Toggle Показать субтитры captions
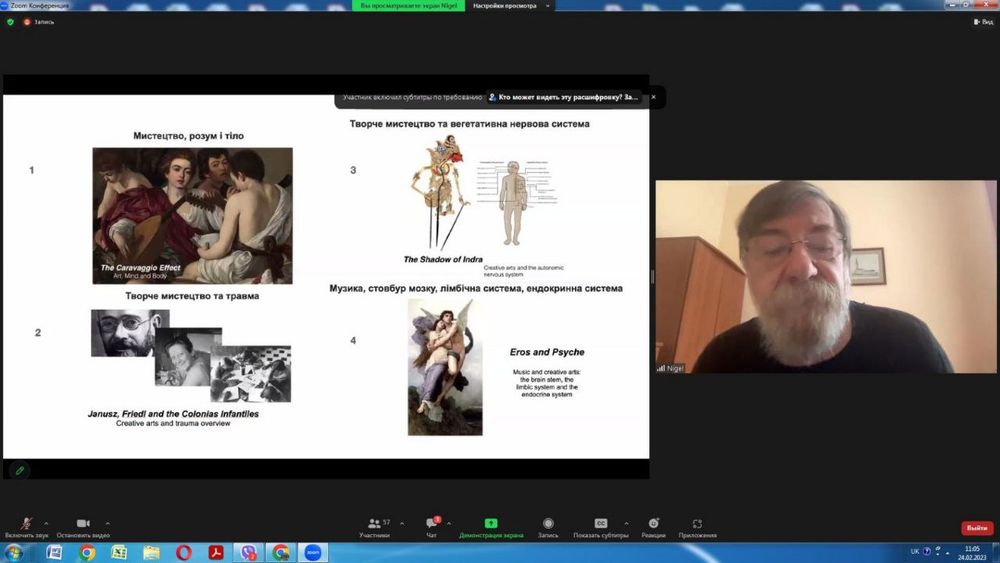Image resolution: width=1000 pixels, height=563 pixels. click(x=601, y=525)
